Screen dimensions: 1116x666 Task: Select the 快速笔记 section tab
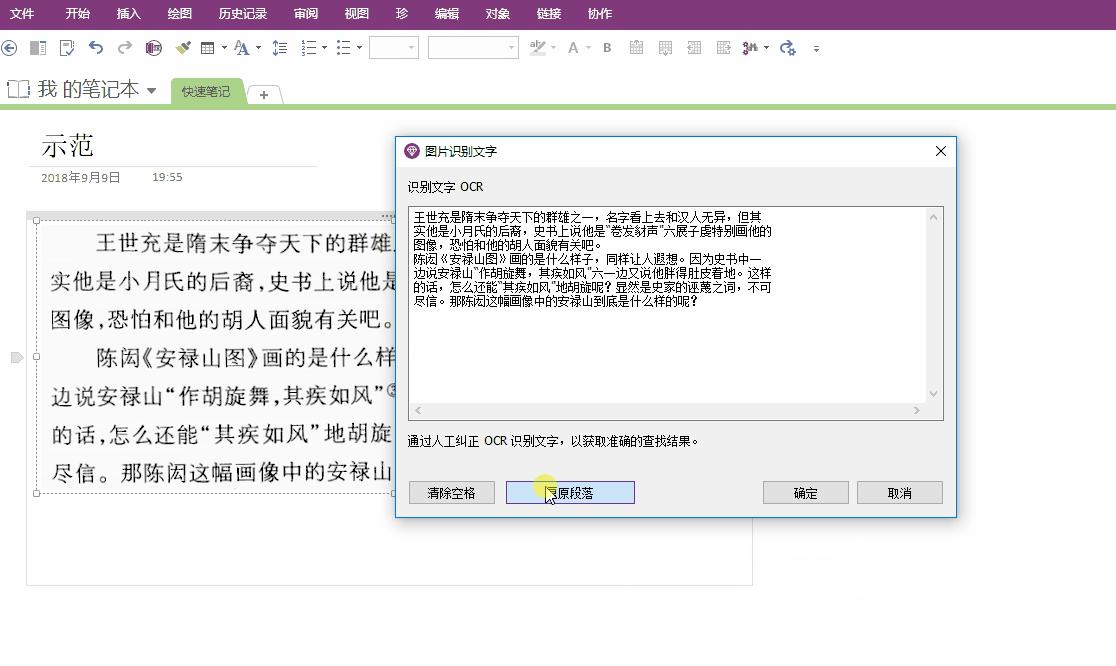(x=206, y=92)
